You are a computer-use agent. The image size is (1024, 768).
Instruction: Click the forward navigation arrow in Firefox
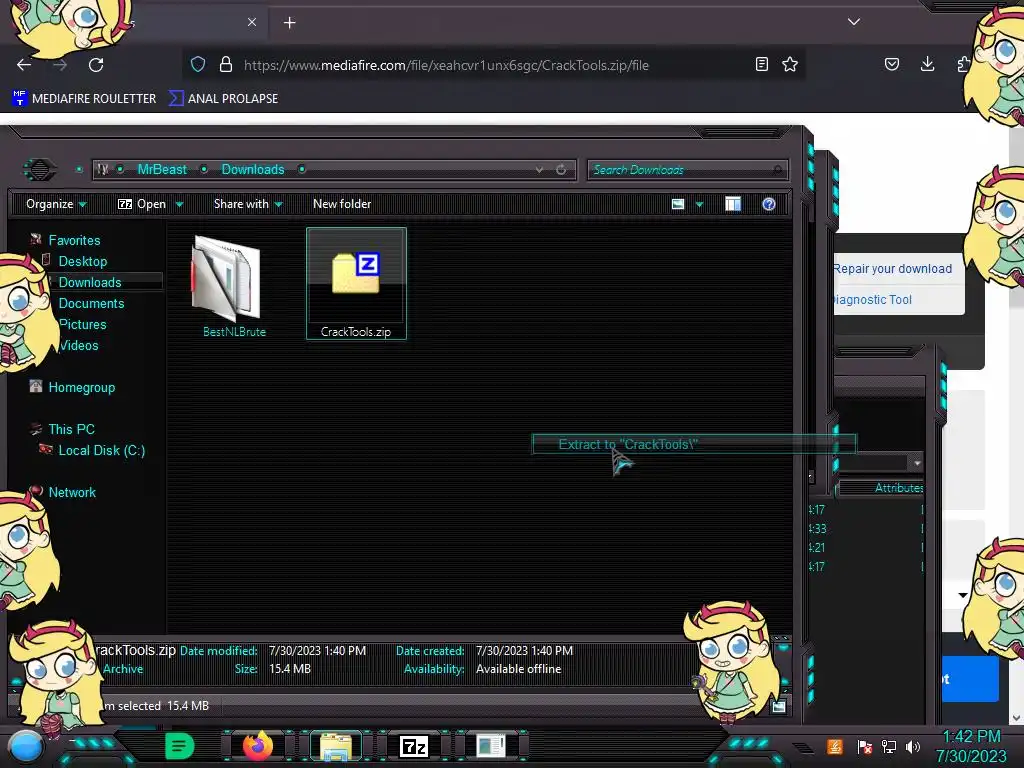[x=60, y=65]
